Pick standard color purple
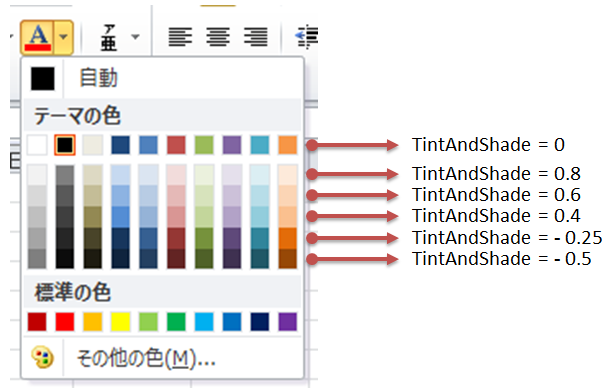Viewport: 610px width, 388px height. click(288, 322)
